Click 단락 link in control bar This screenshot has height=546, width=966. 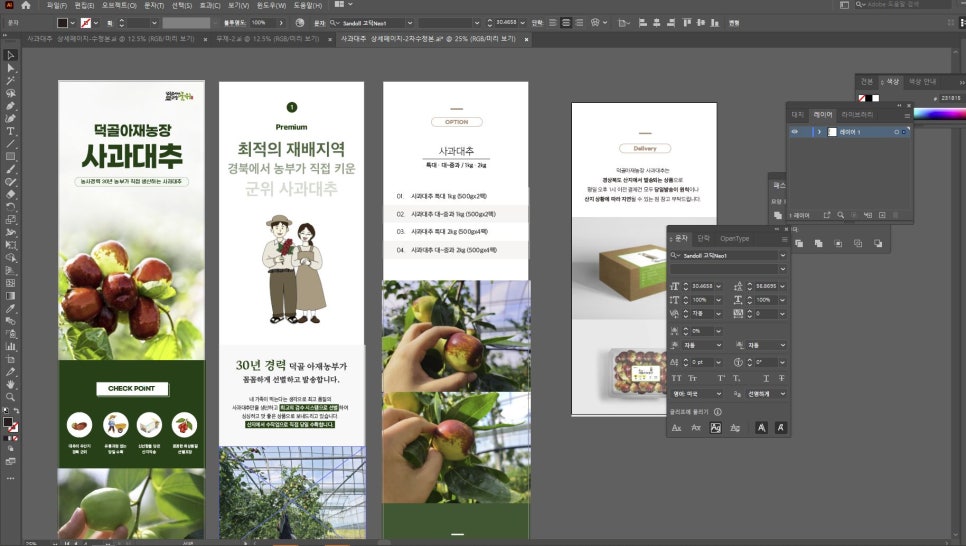click(537, 23)
